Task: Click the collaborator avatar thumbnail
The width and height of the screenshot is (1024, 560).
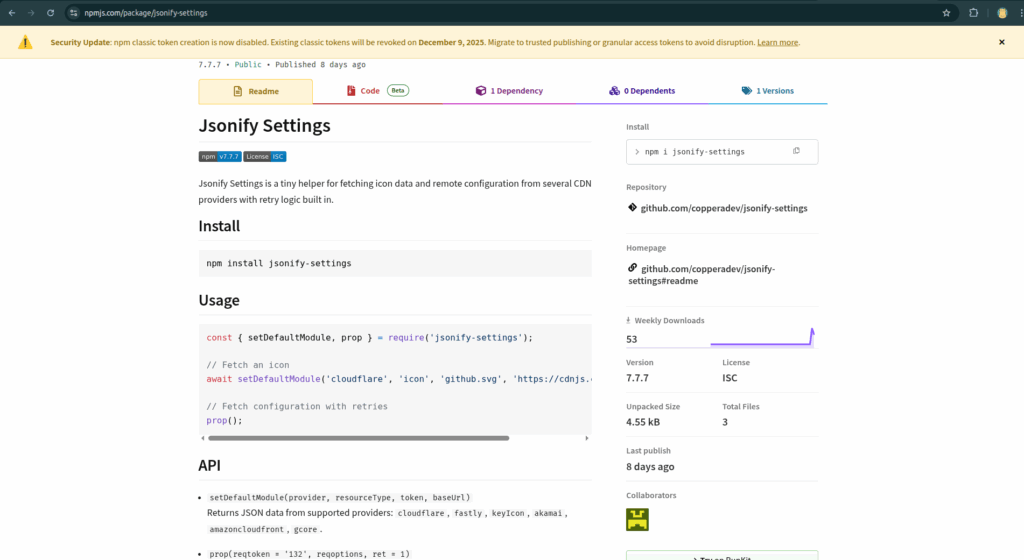Action: tap(637, 519)
